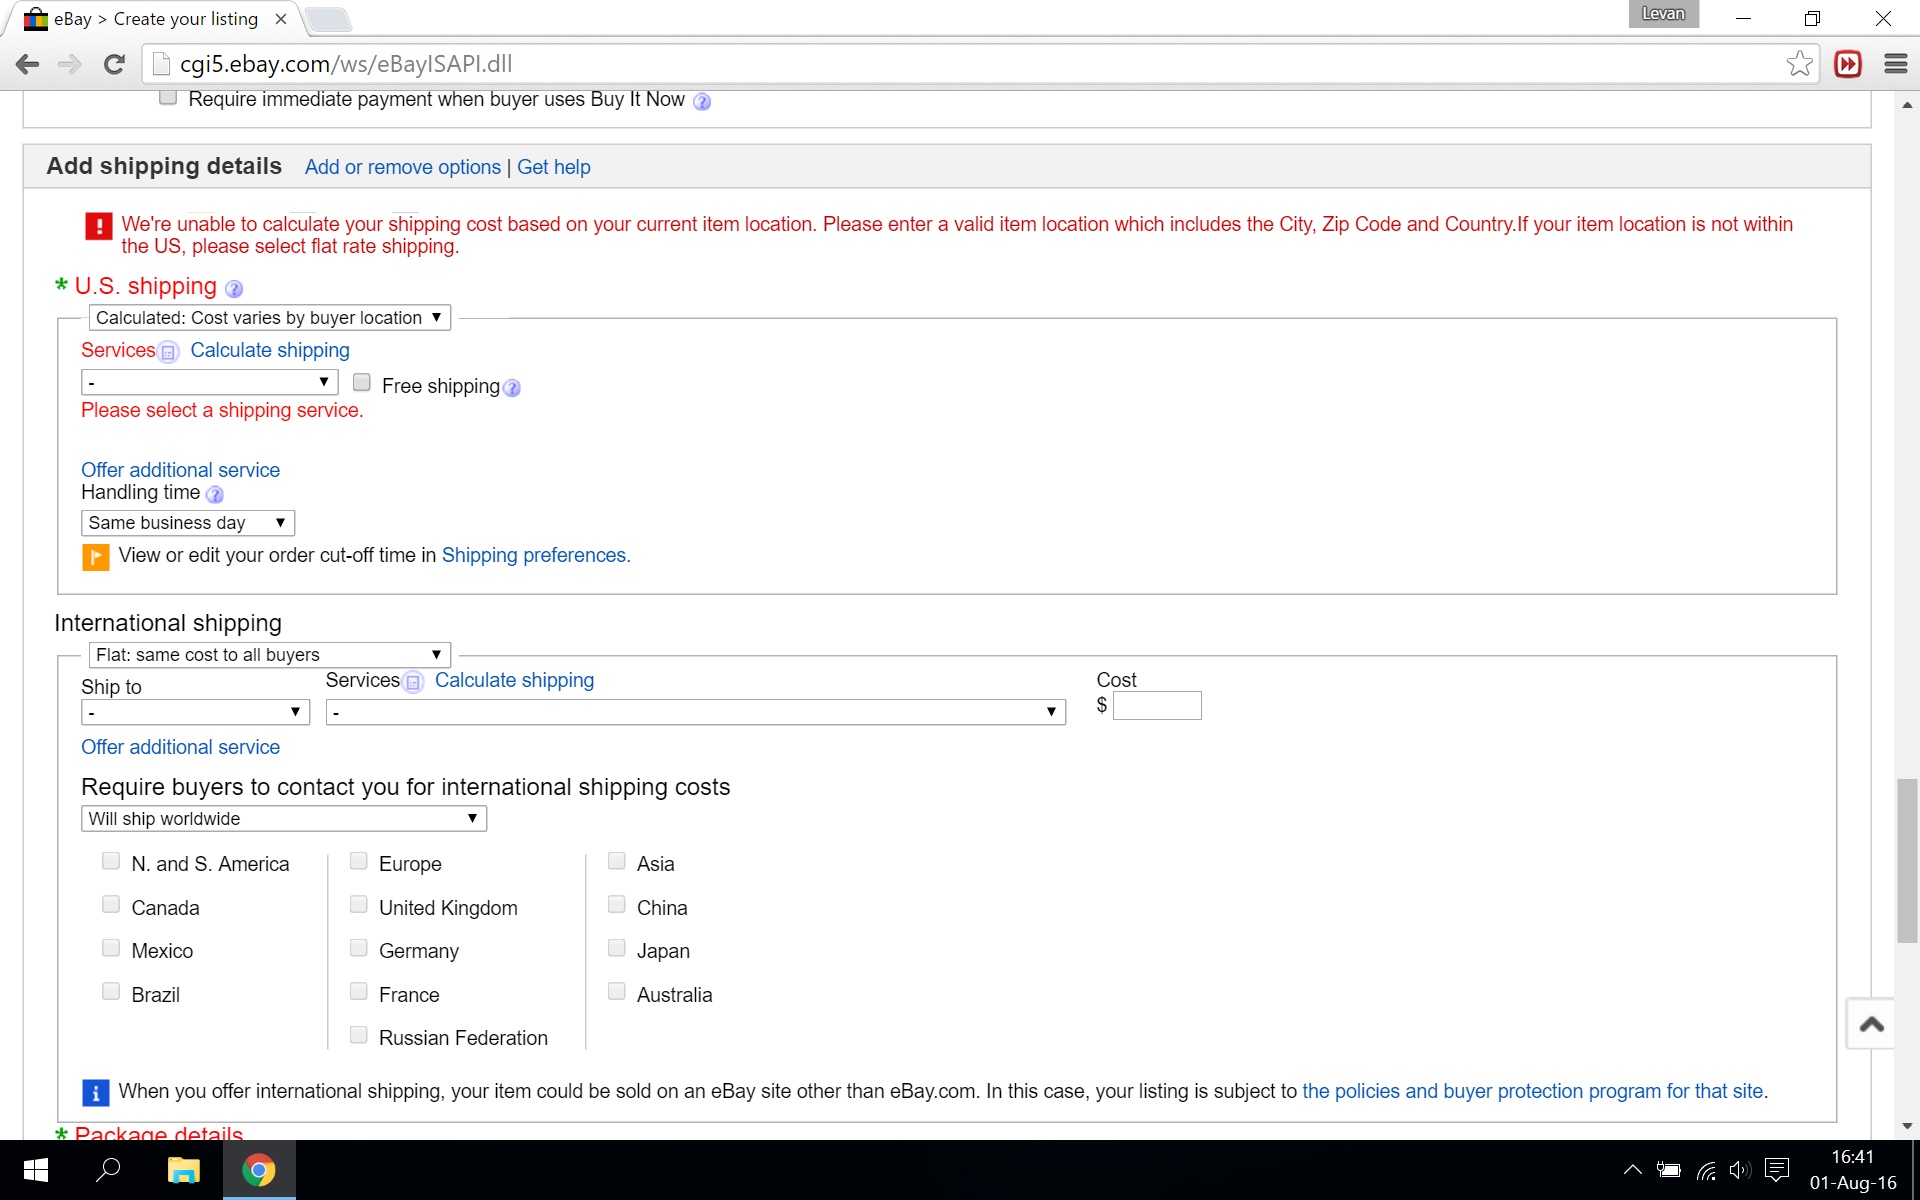Open File Explorer from taskbar
The image size is (1920, 1200).
click(x=183, y=1170)
